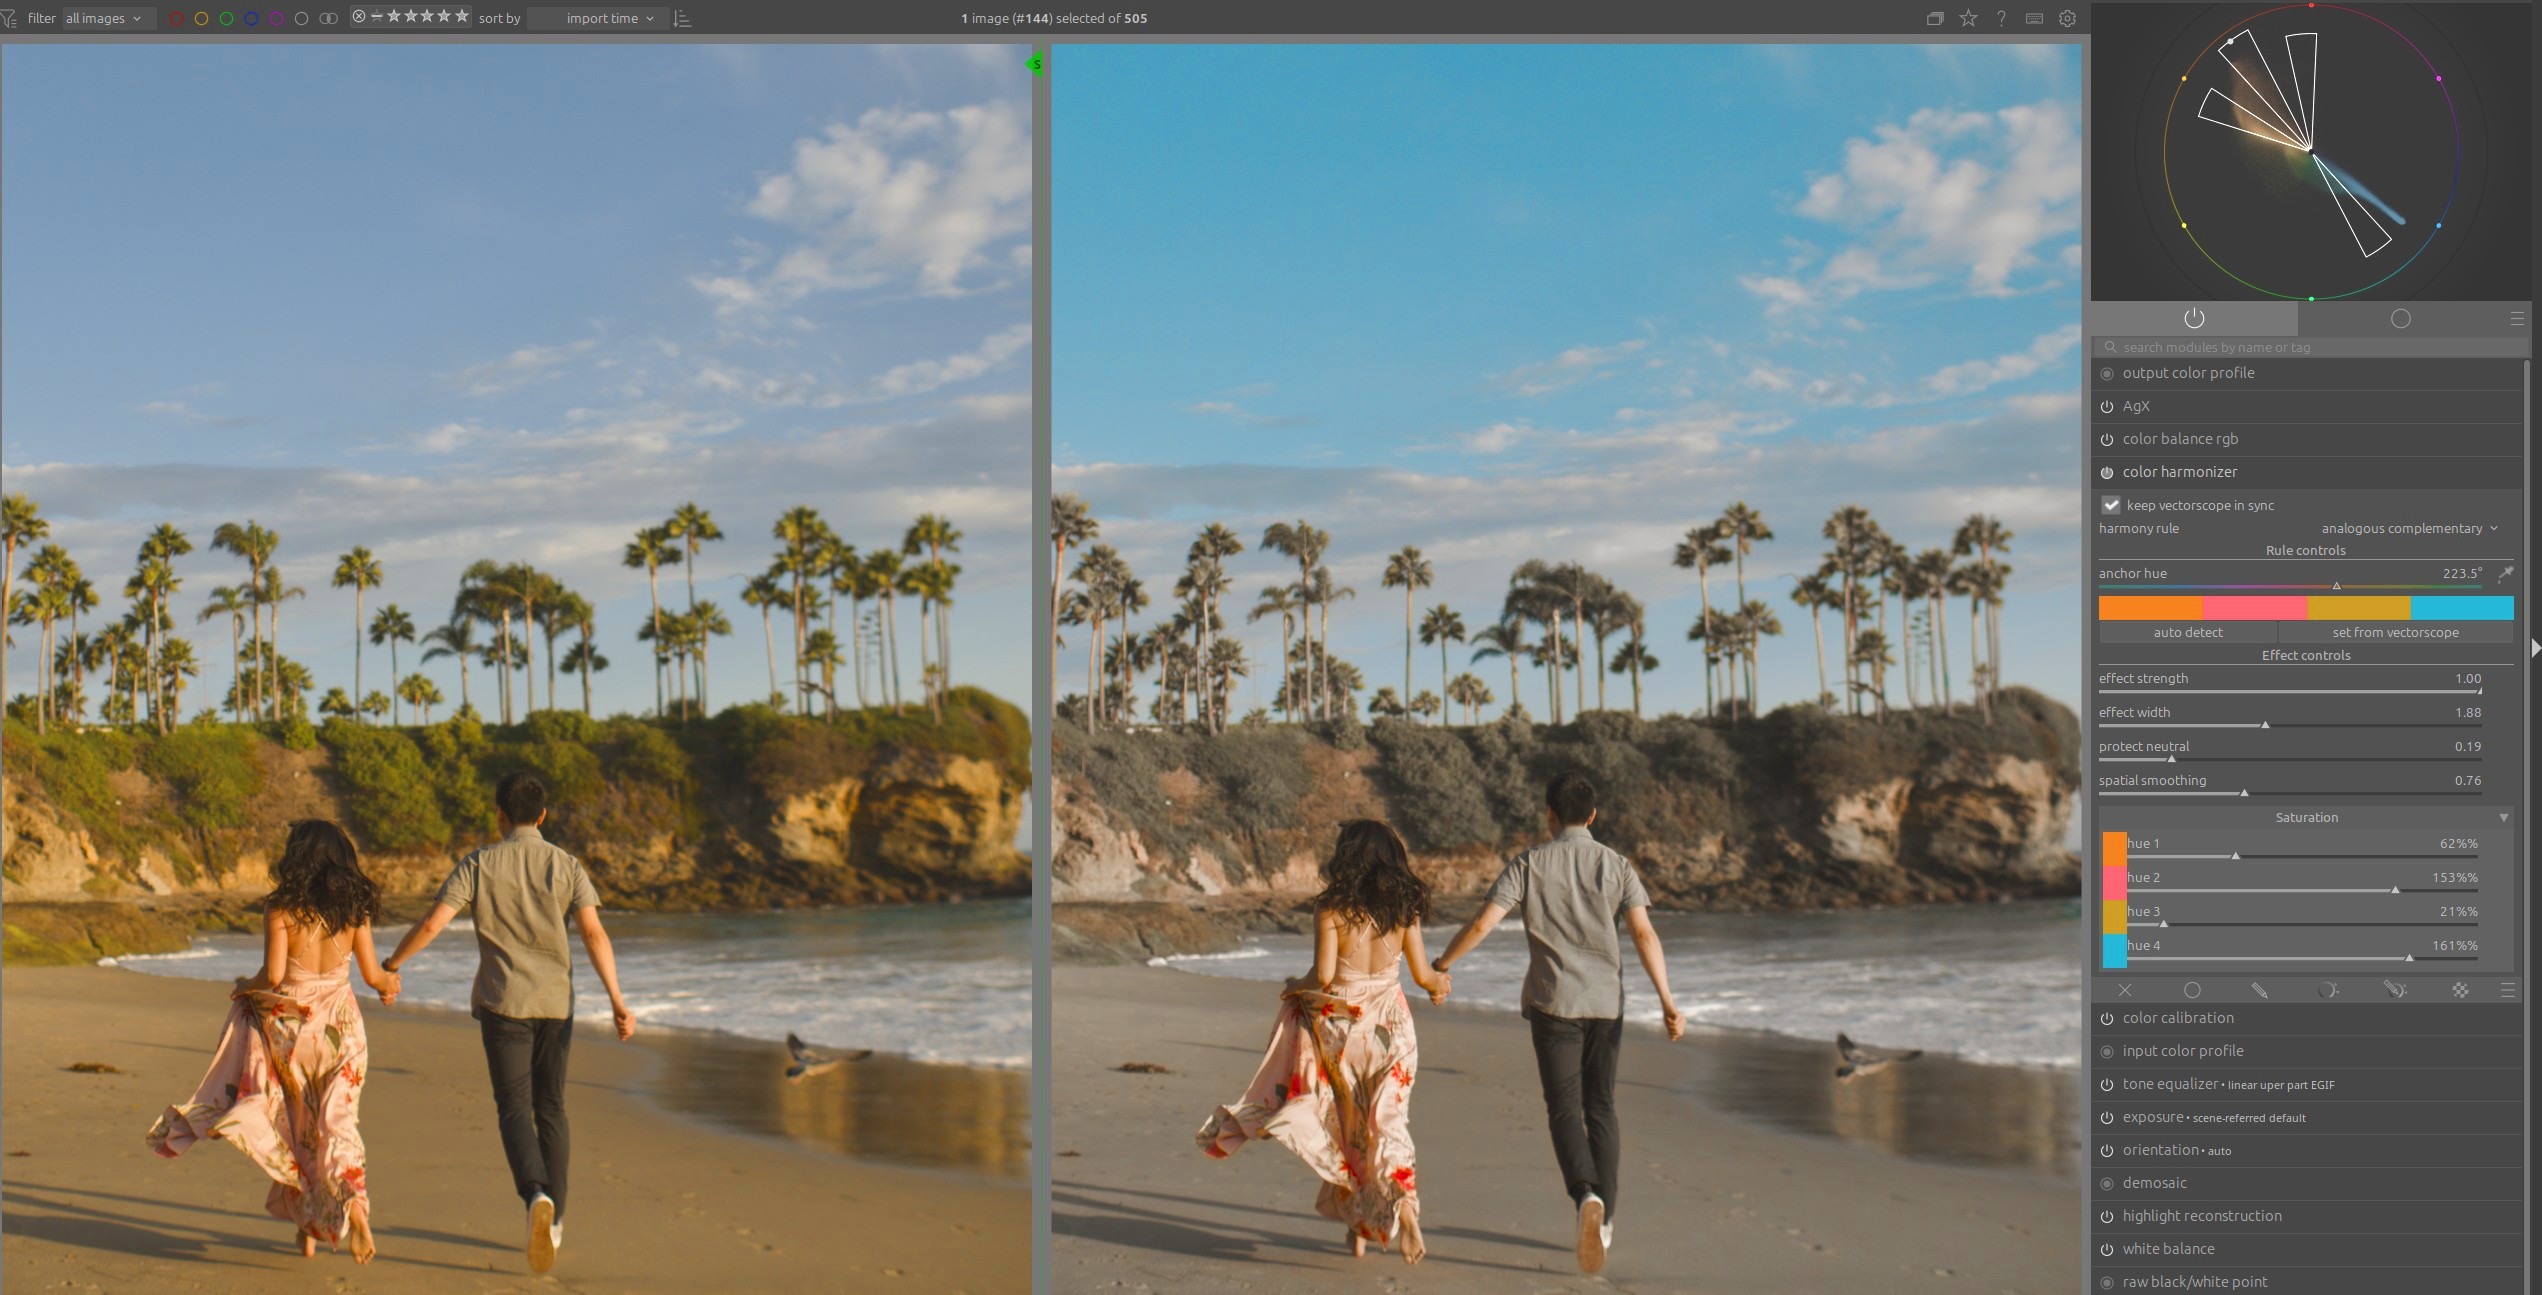Toggle keep vectorscope in sync checkbox
The image size is (2542, 1295).
(x=2111, y=505)
